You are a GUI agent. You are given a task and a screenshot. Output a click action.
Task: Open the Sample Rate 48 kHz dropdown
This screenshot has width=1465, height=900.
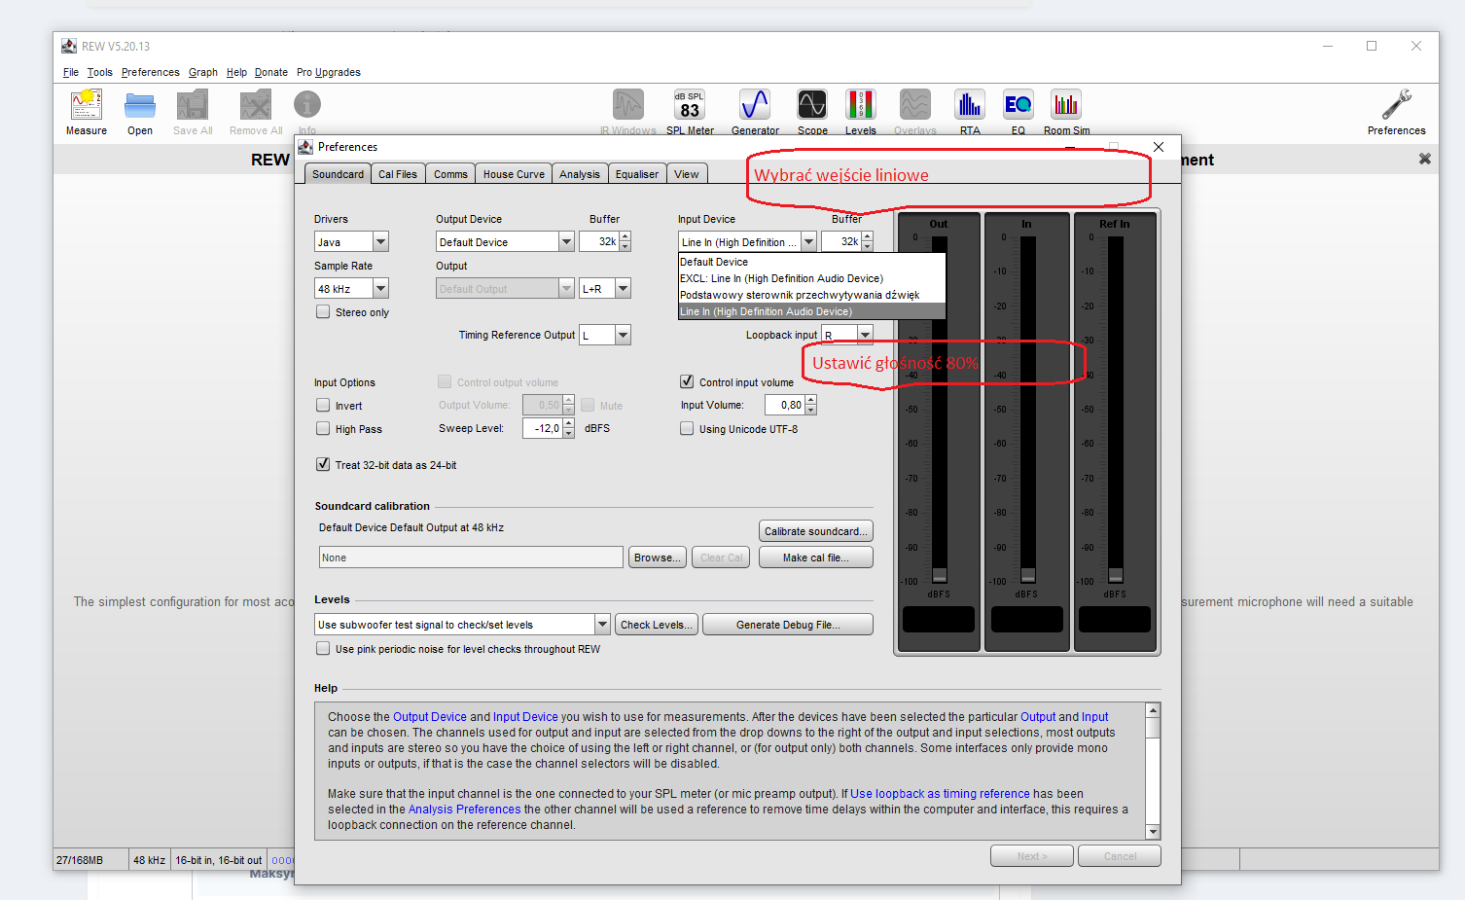pos(380,288)
